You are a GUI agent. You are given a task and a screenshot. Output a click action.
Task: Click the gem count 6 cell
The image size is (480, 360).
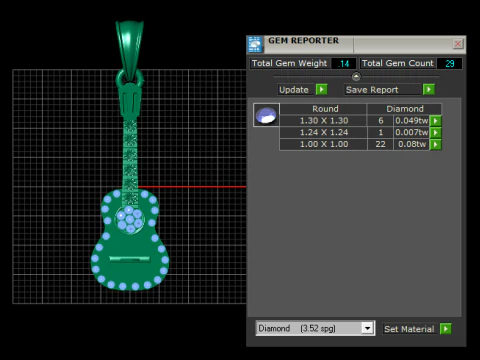380,121
